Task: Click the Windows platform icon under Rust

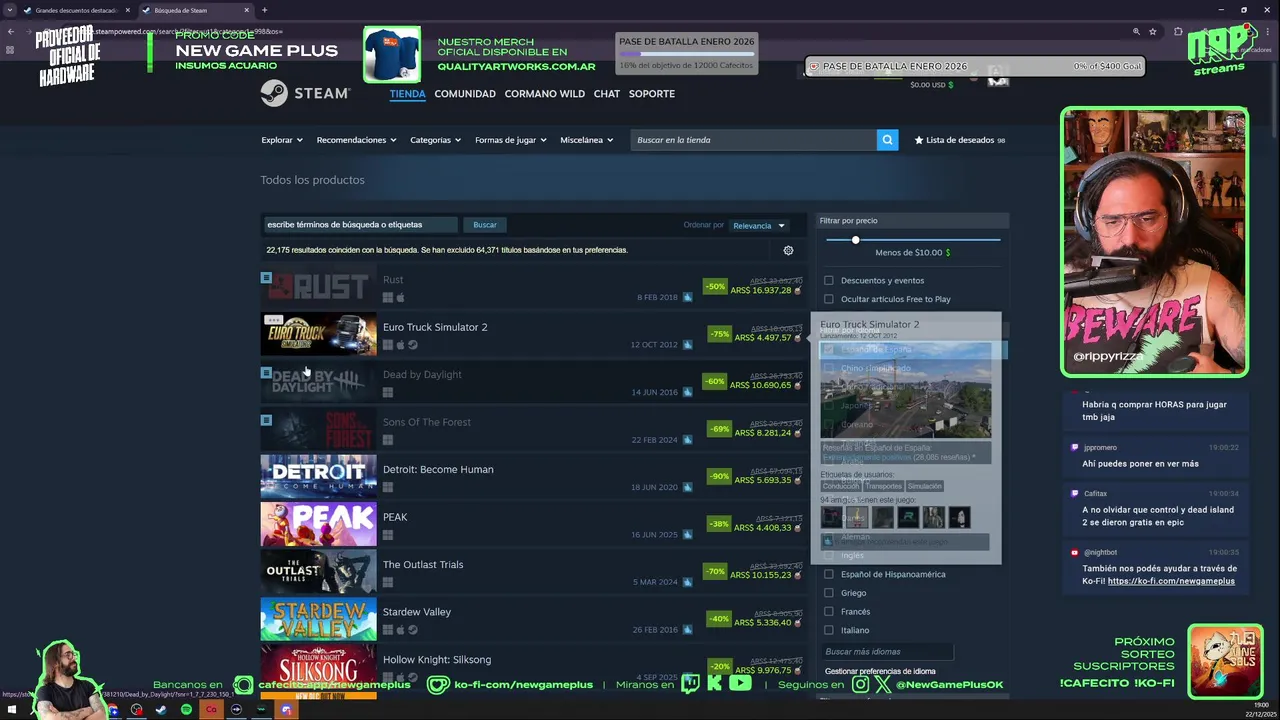Action: click(x=388, y=297)
